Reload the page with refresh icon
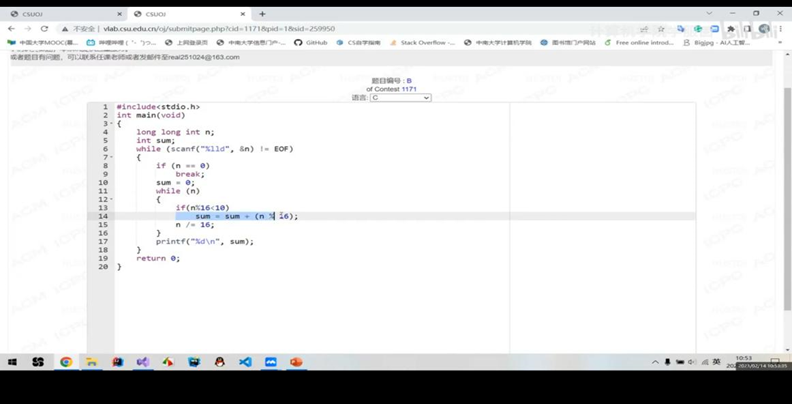 click(45, 29)
